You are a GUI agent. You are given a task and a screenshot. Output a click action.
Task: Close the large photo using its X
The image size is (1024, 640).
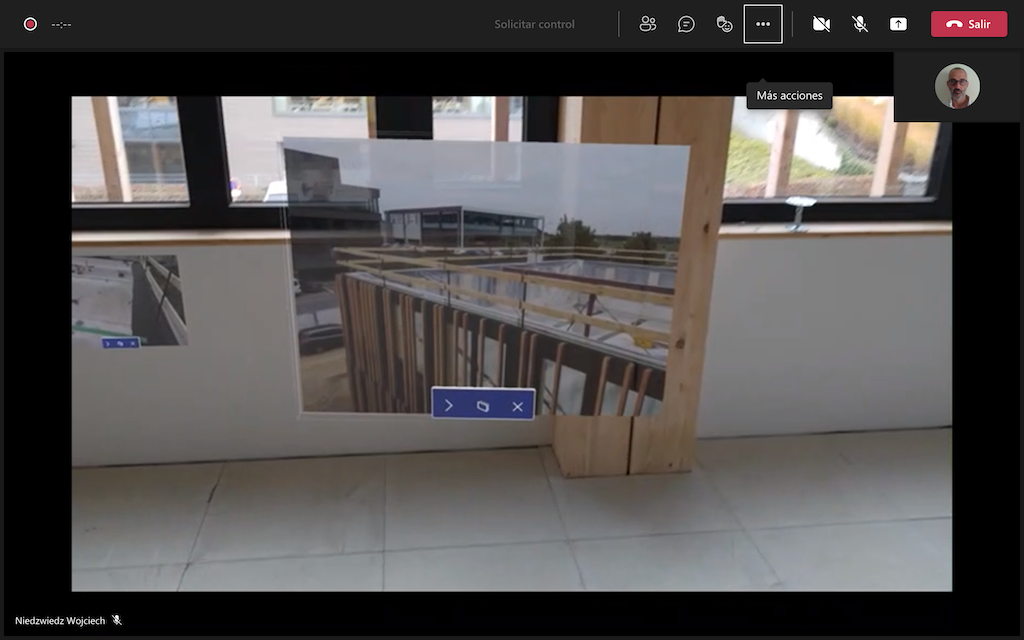pos(517,406)
